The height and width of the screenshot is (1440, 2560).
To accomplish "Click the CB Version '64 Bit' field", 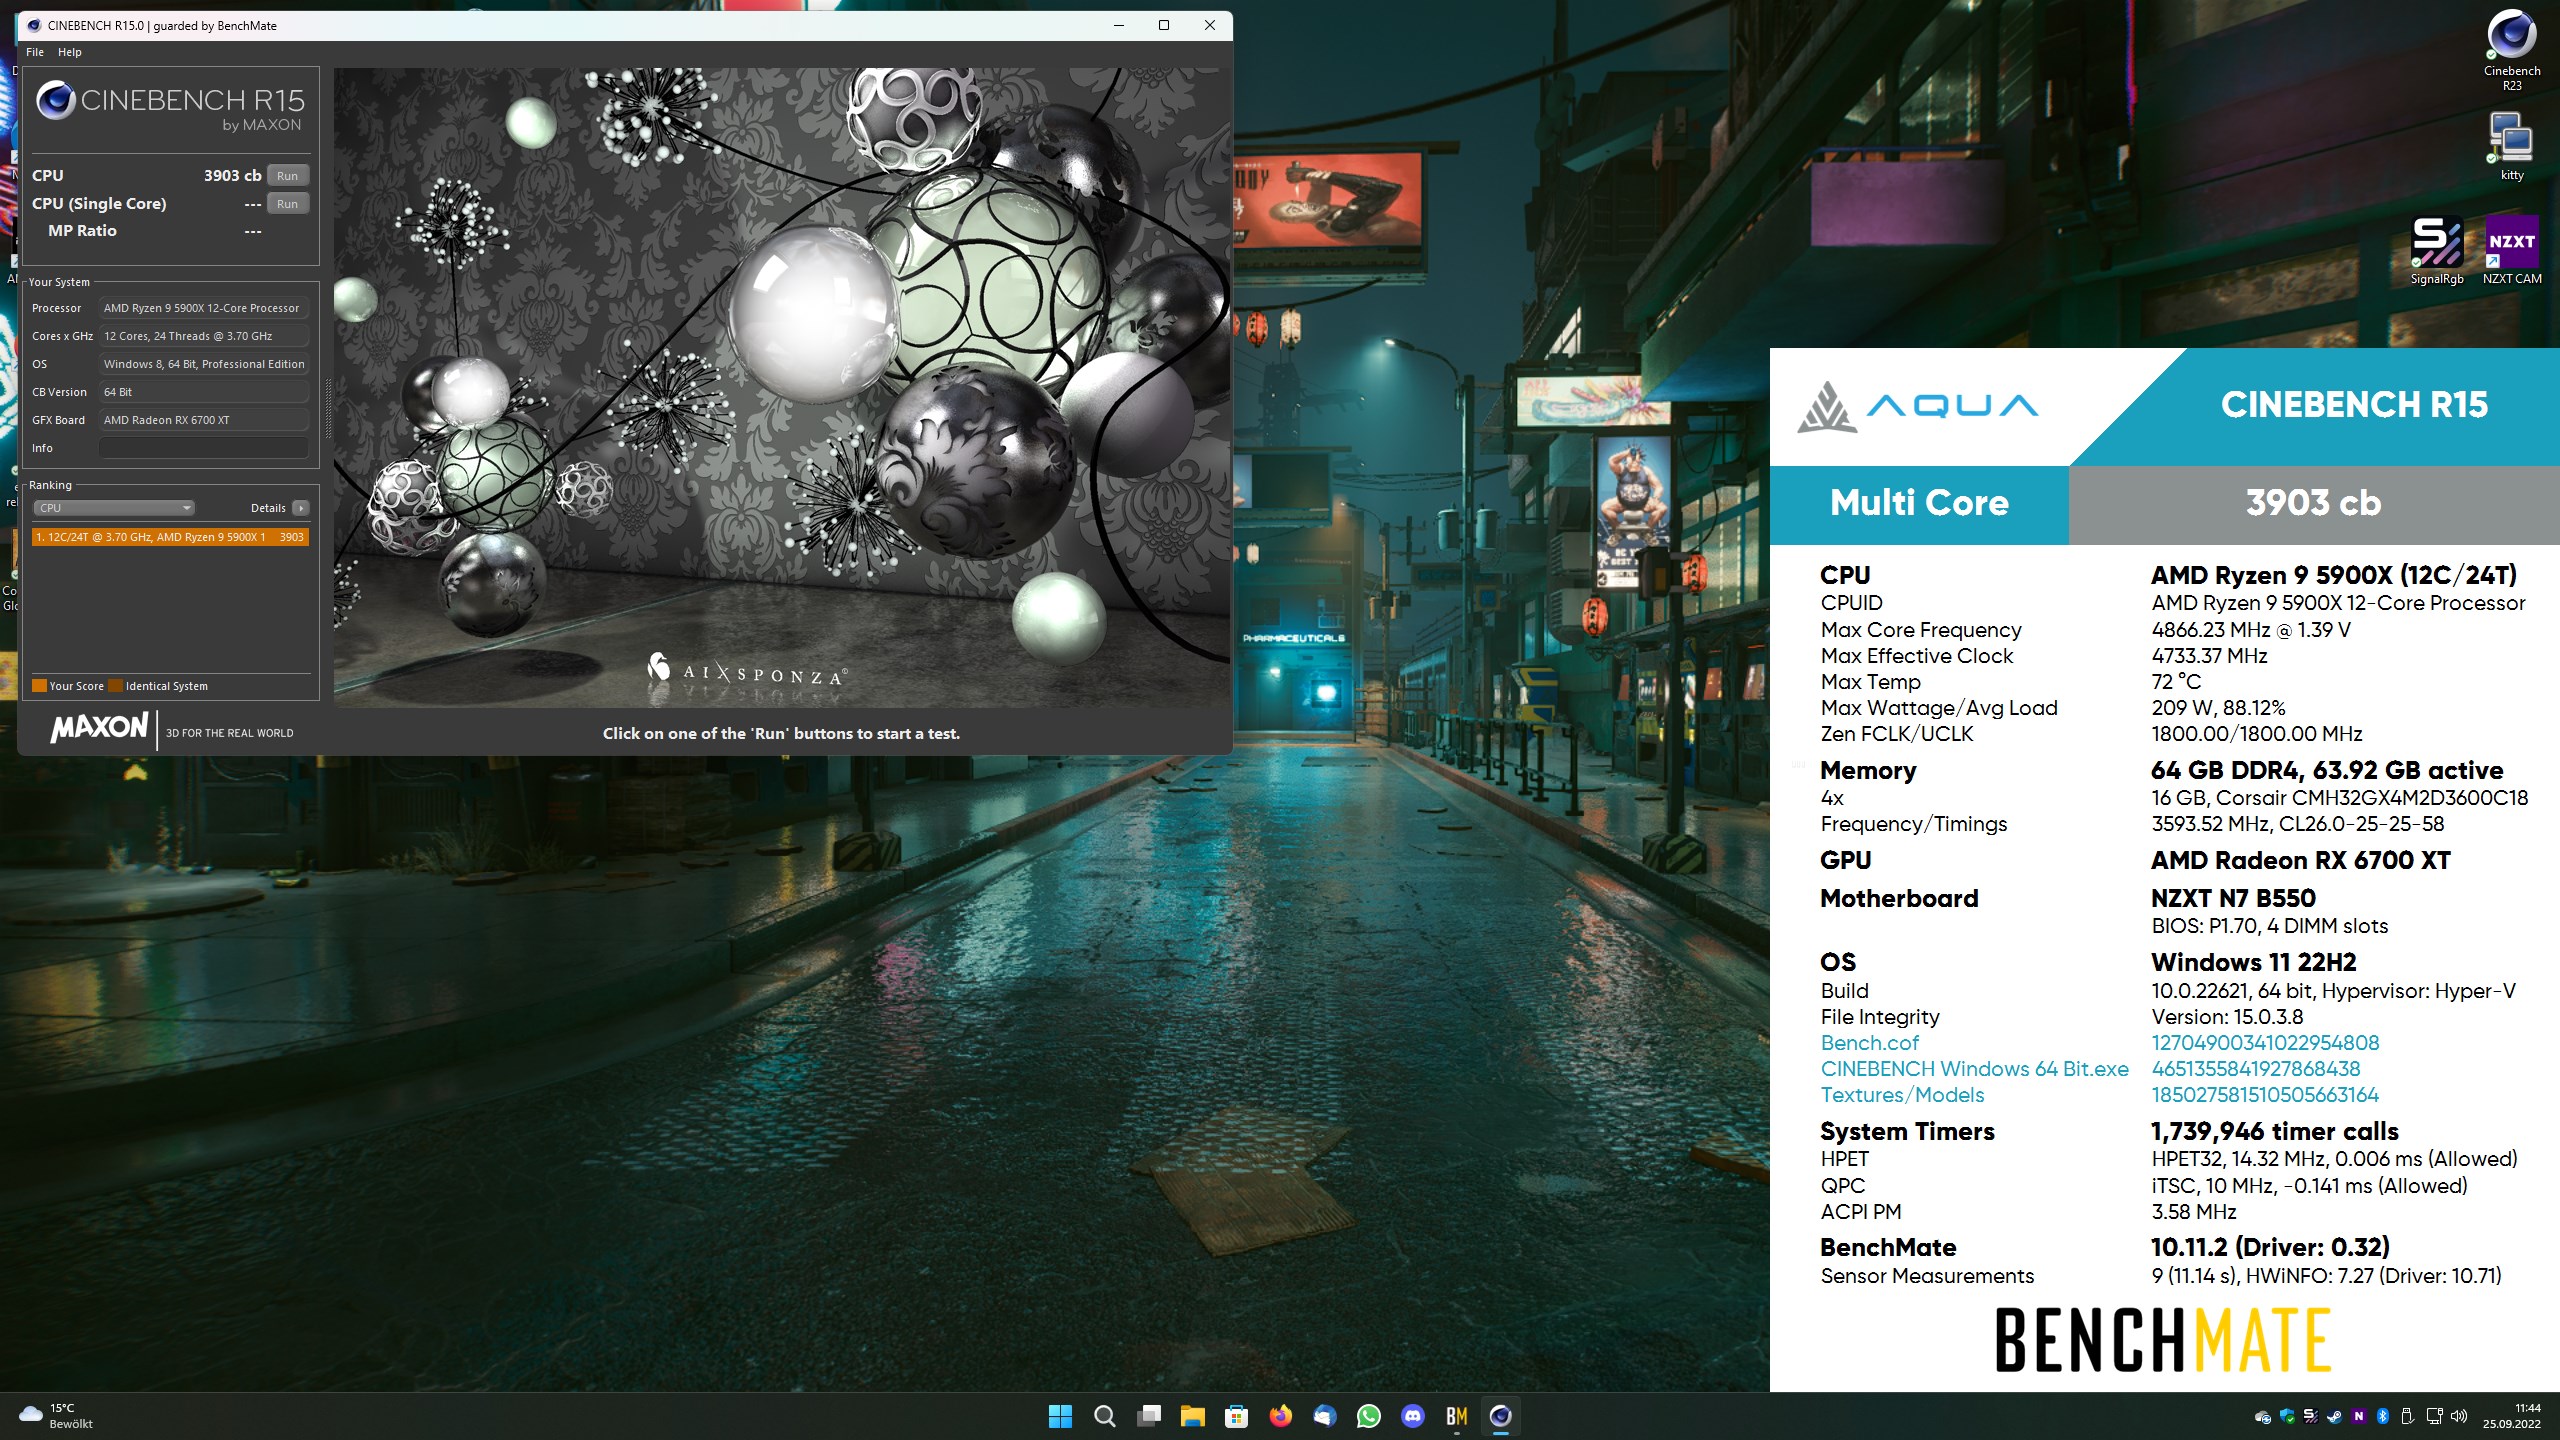I will click(x=204, y=392).
